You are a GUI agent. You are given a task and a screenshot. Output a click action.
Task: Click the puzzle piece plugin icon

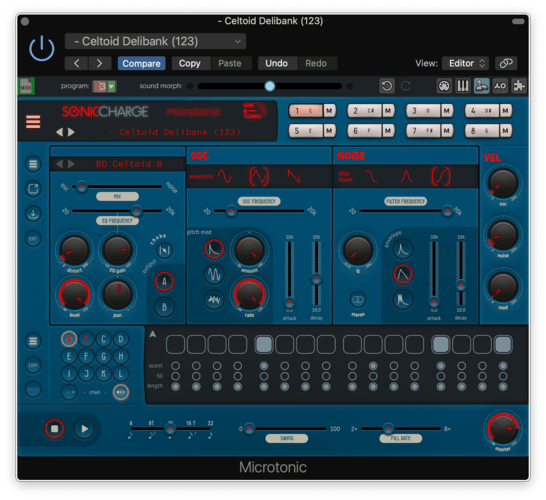(519, 86)
